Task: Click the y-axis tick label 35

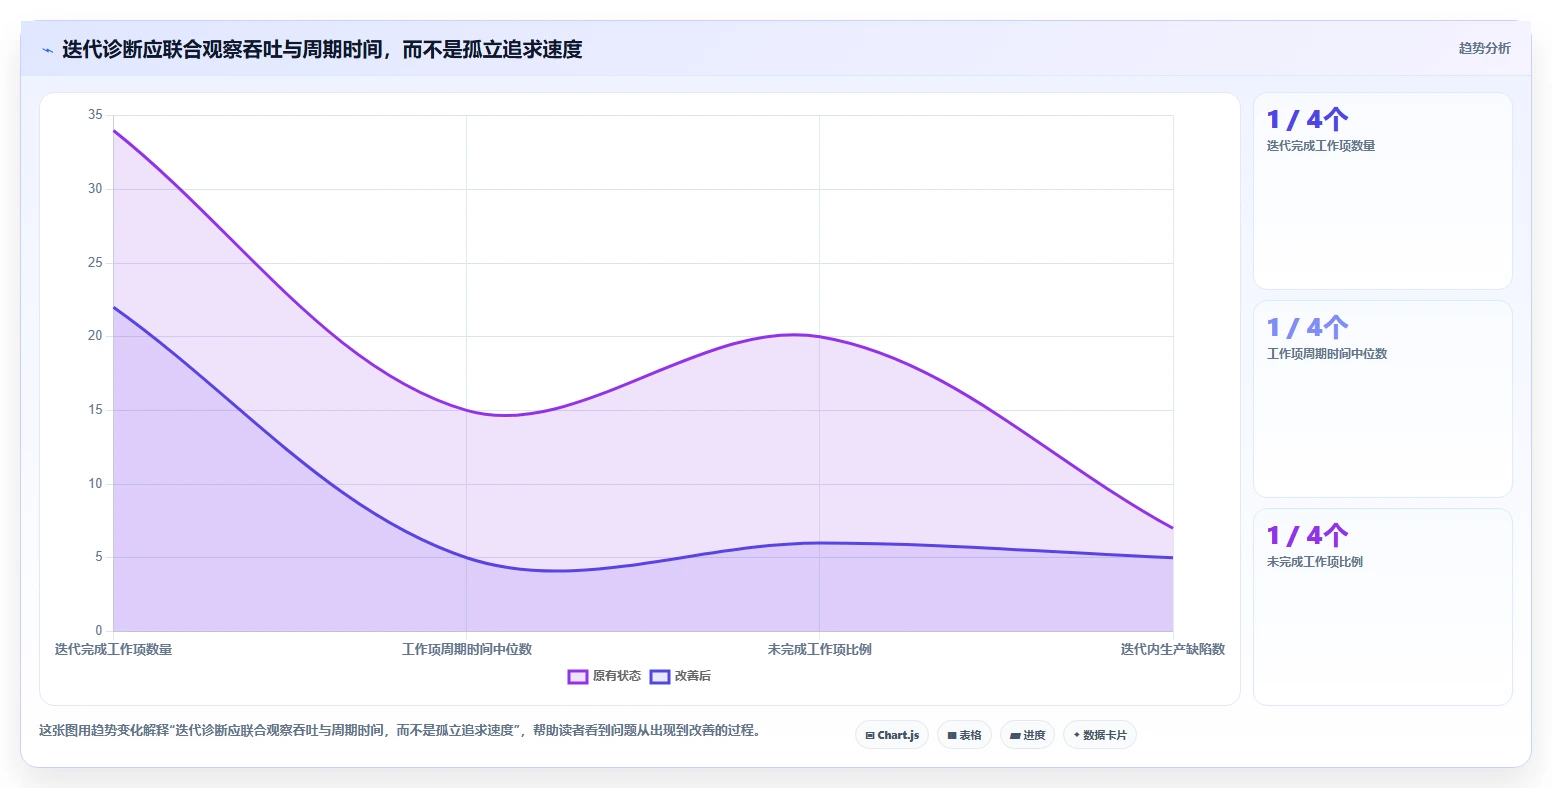Action: pos(95,115)
